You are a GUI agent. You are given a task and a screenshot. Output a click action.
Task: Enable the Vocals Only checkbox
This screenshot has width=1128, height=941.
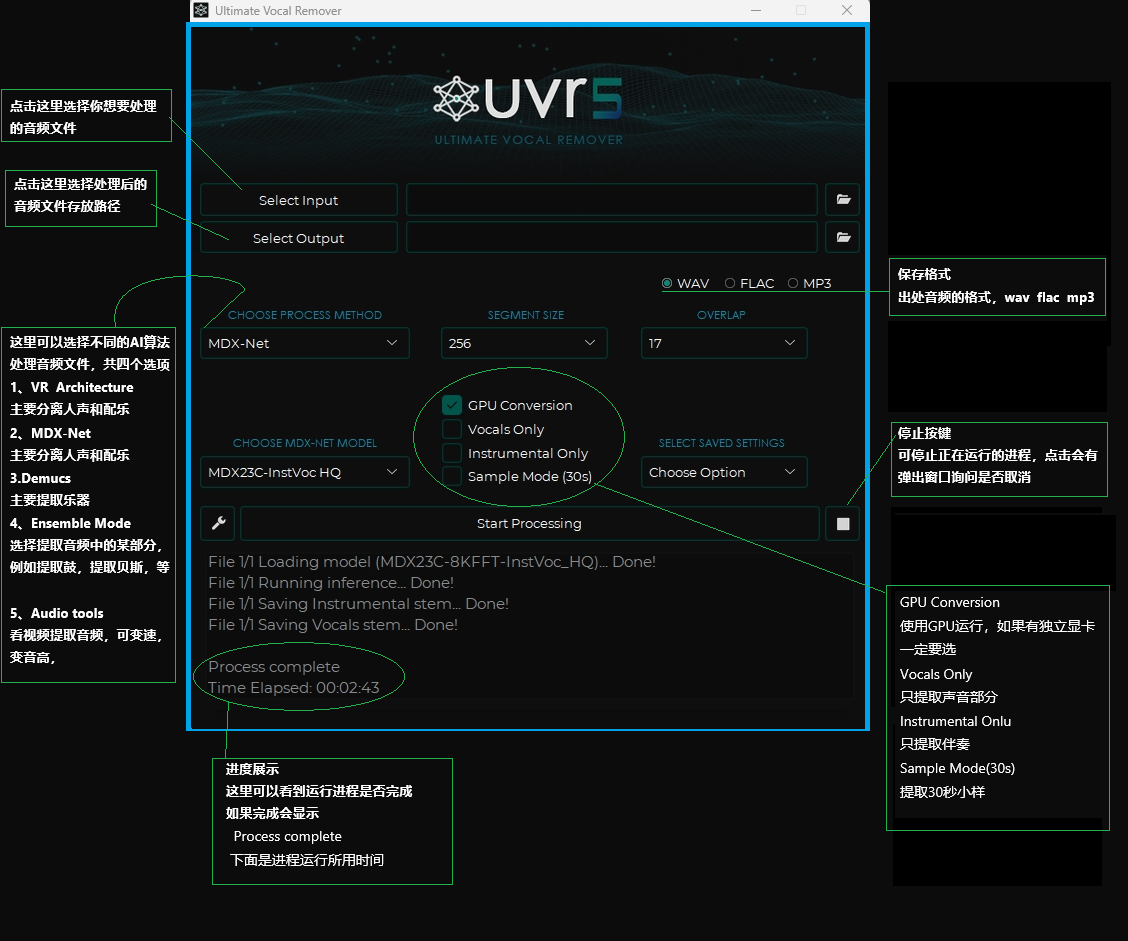452,429
